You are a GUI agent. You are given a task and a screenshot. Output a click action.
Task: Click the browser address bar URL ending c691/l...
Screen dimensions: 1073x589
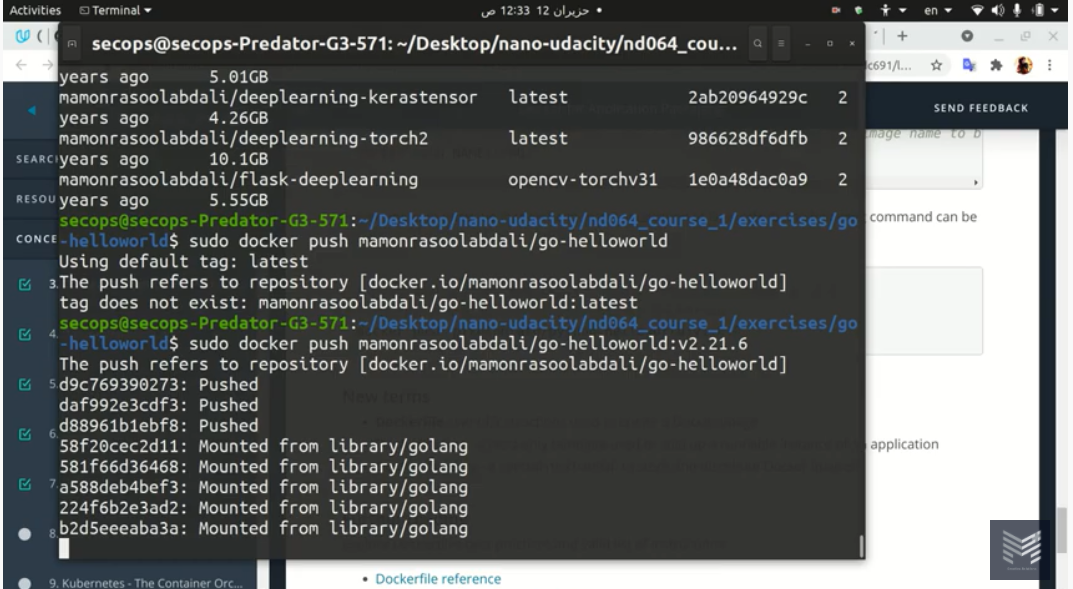coord(890,65)
